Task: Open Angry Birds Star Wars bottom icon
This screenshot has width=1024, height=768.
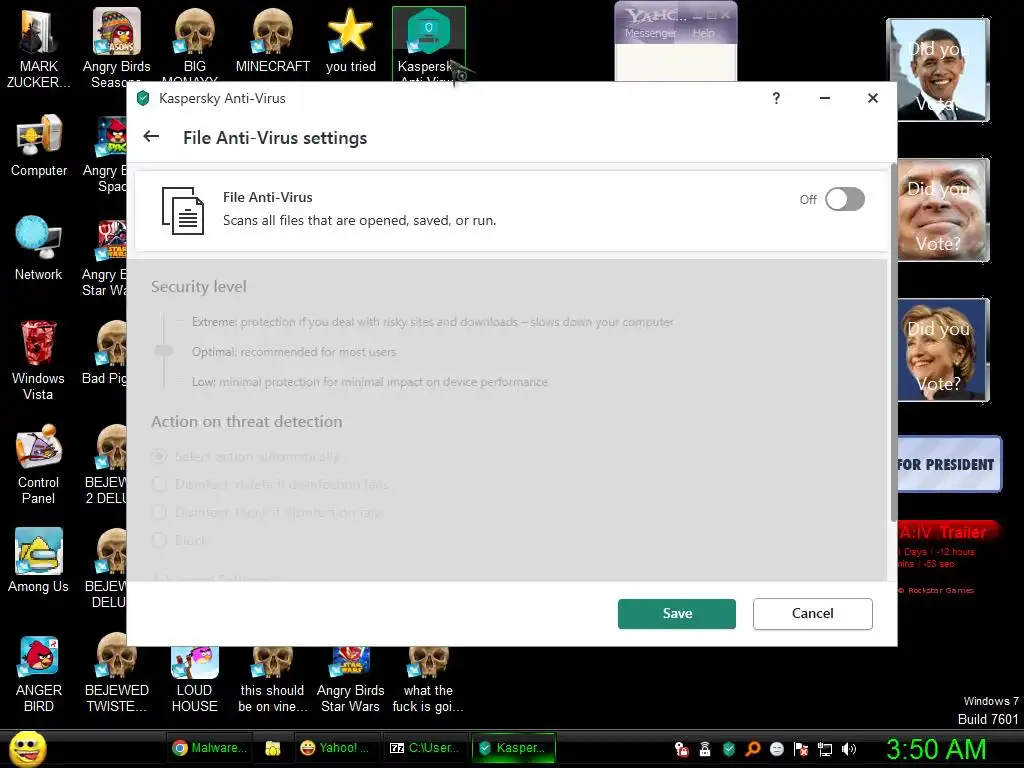Action: click(351, 679)
